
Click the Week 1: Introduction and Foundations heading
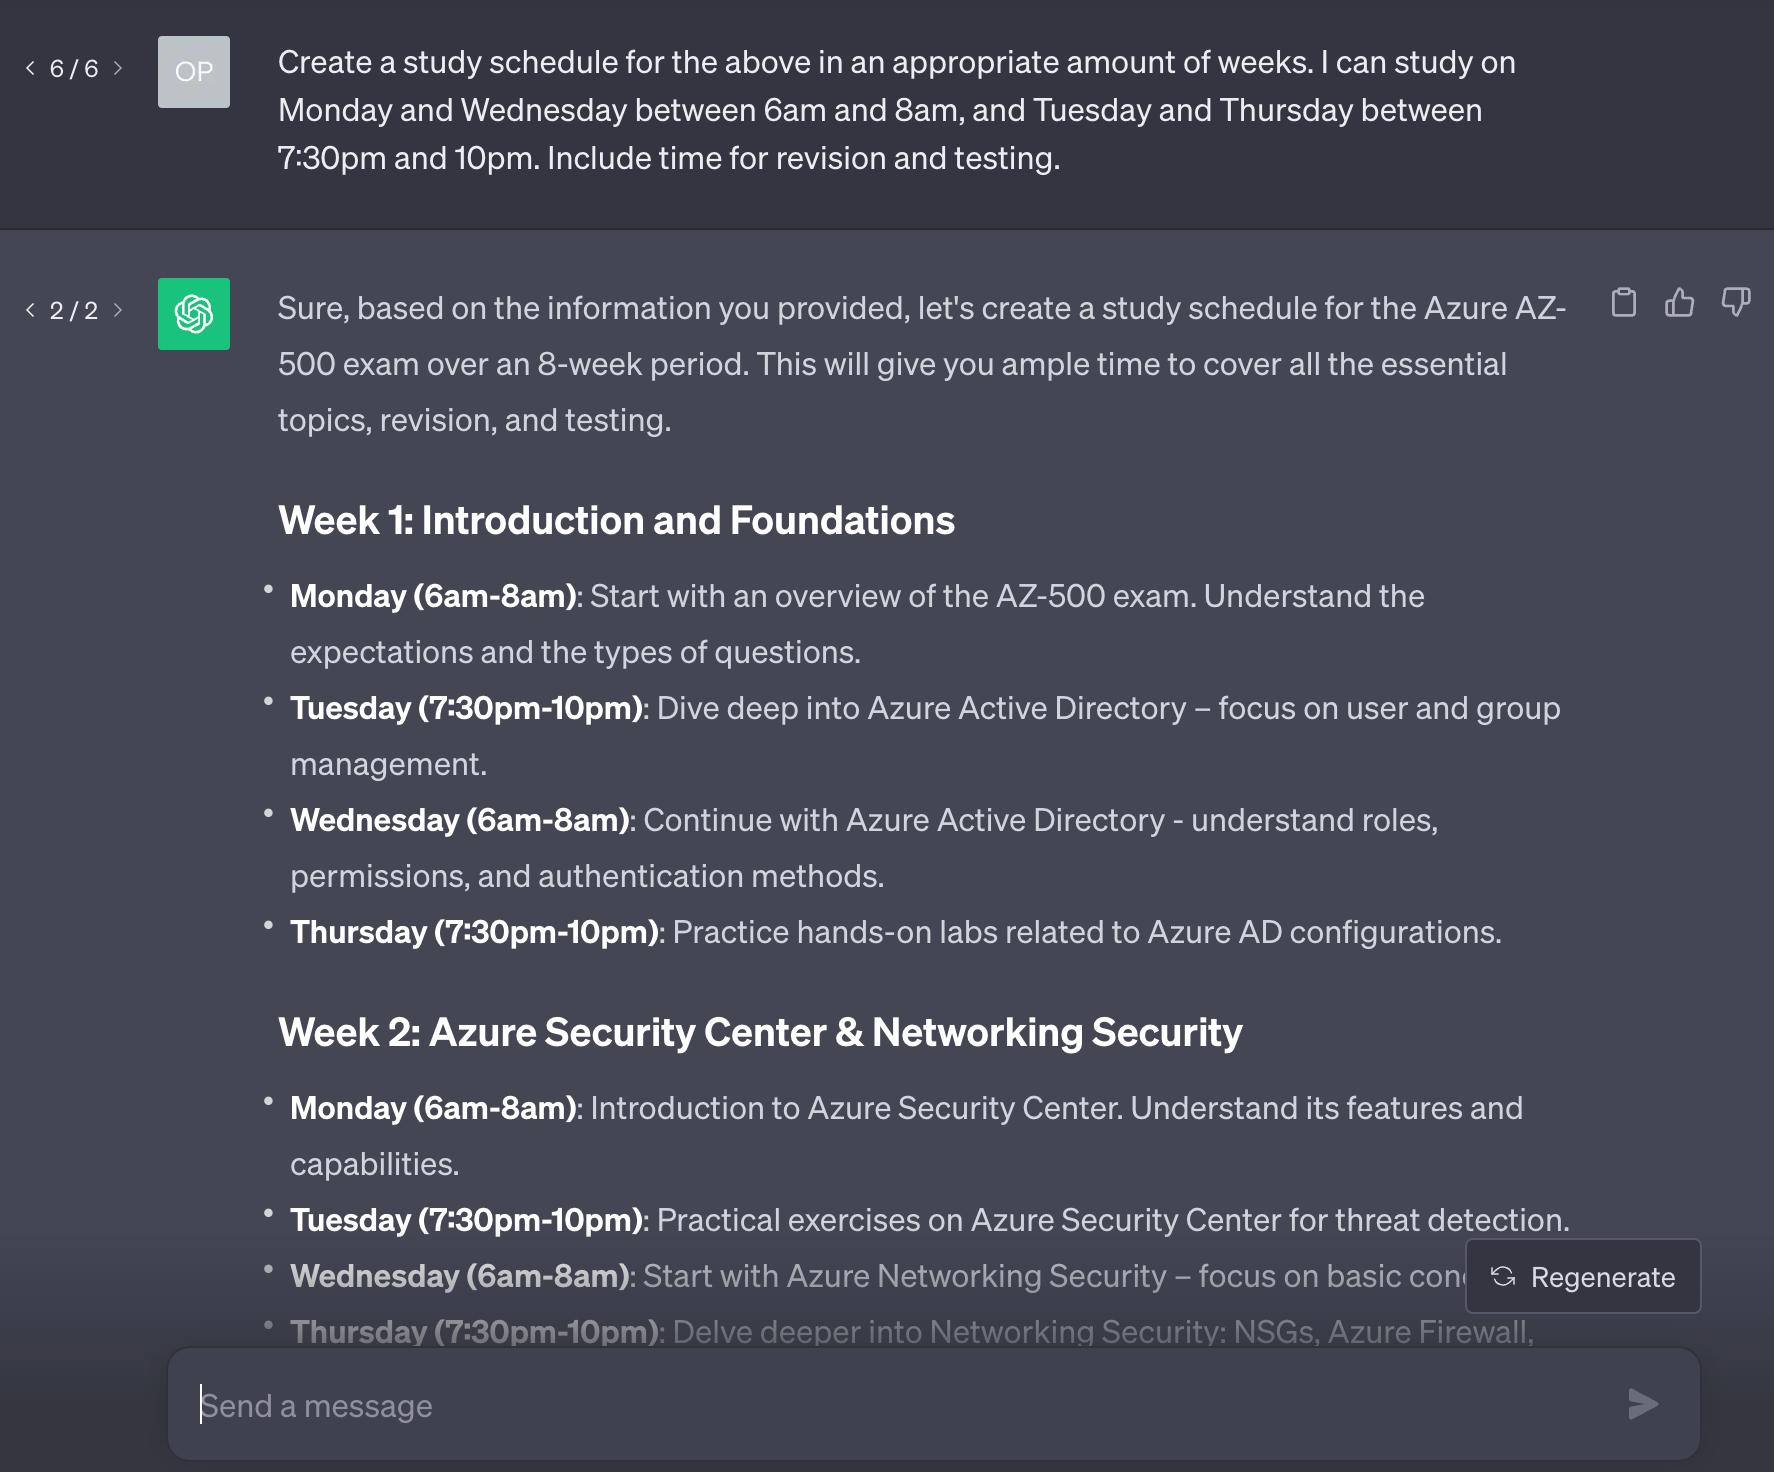click(616, 521)
